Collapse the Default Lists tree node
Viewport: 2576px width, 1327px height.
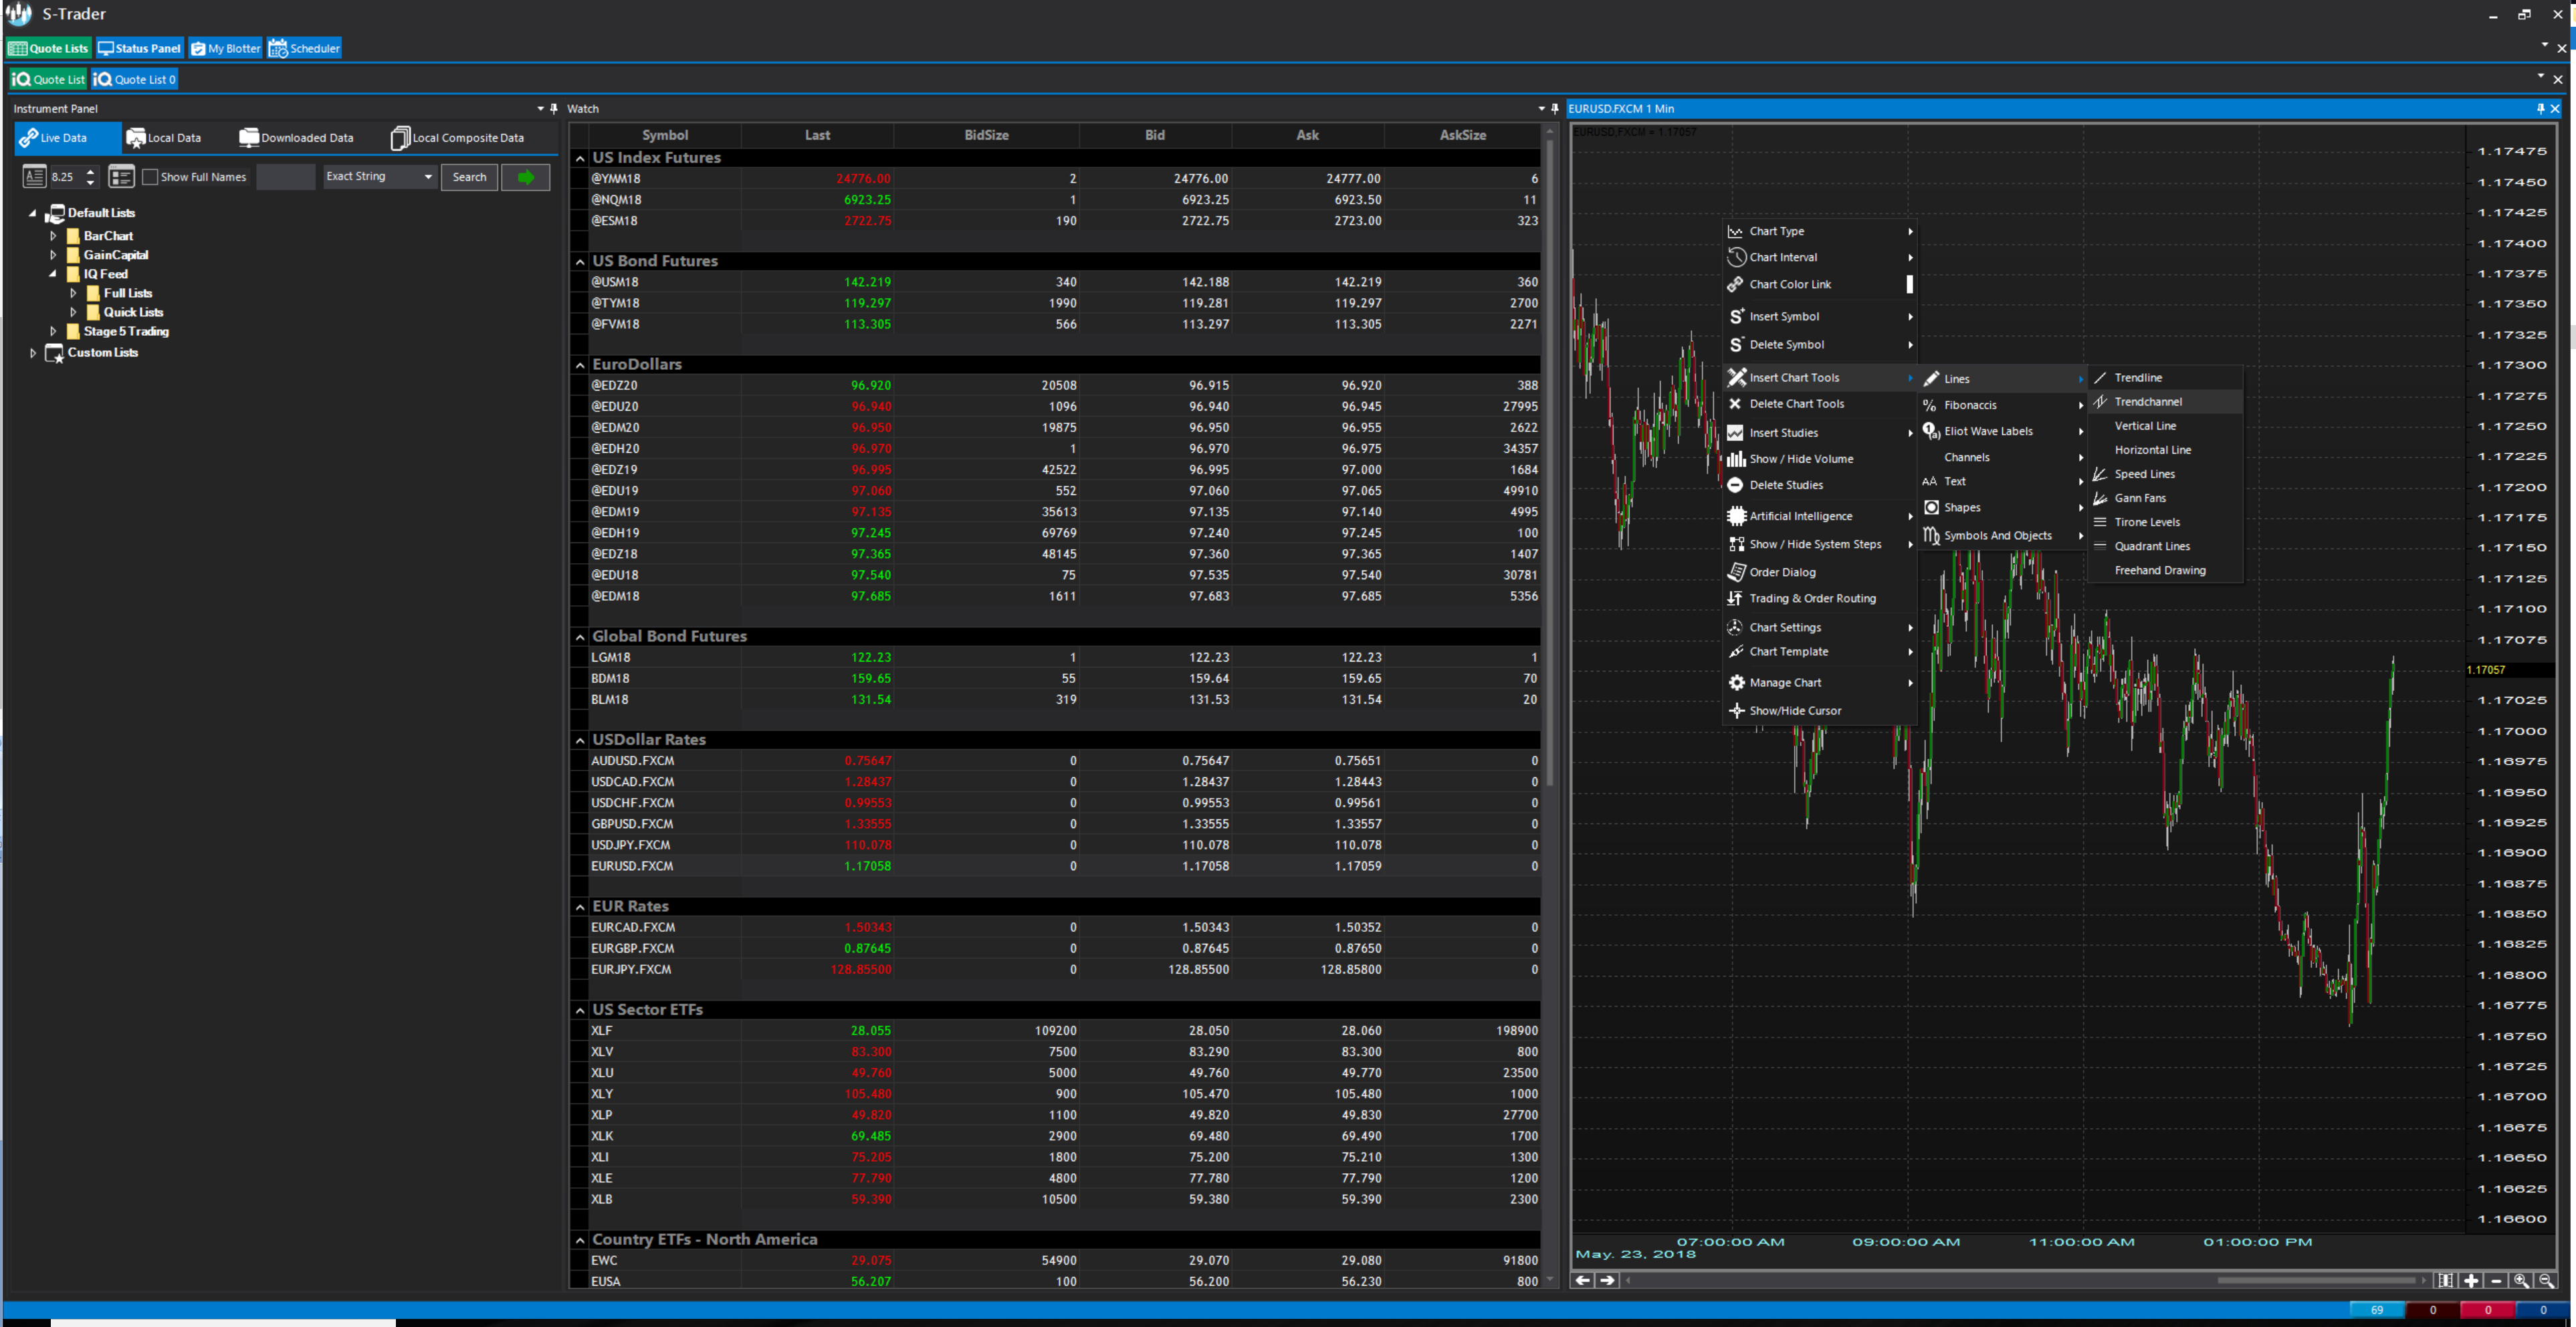point(32,213)
